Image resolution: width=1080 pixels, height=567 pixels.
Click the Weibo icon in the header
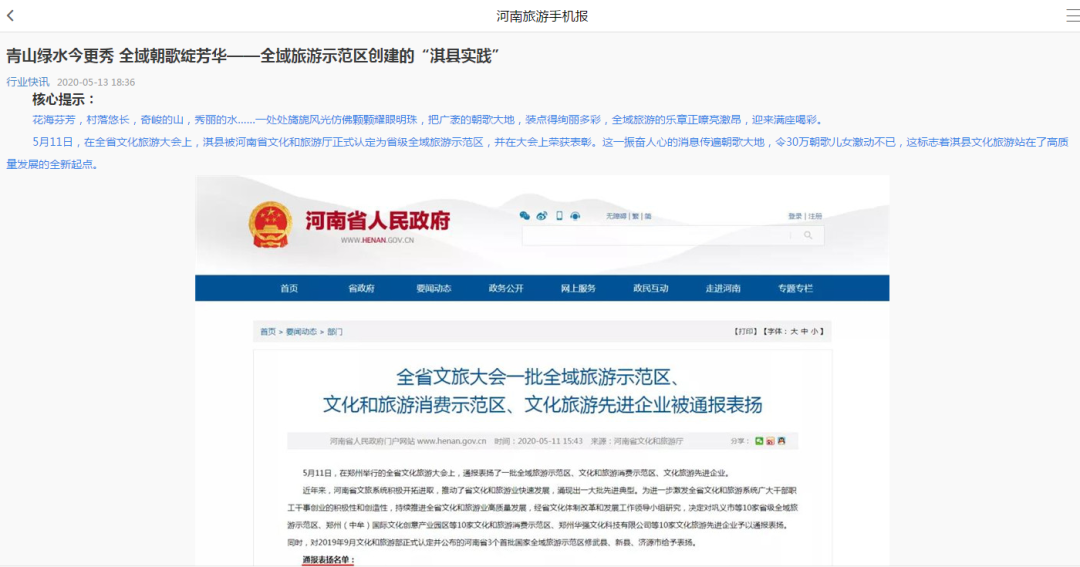542,216
